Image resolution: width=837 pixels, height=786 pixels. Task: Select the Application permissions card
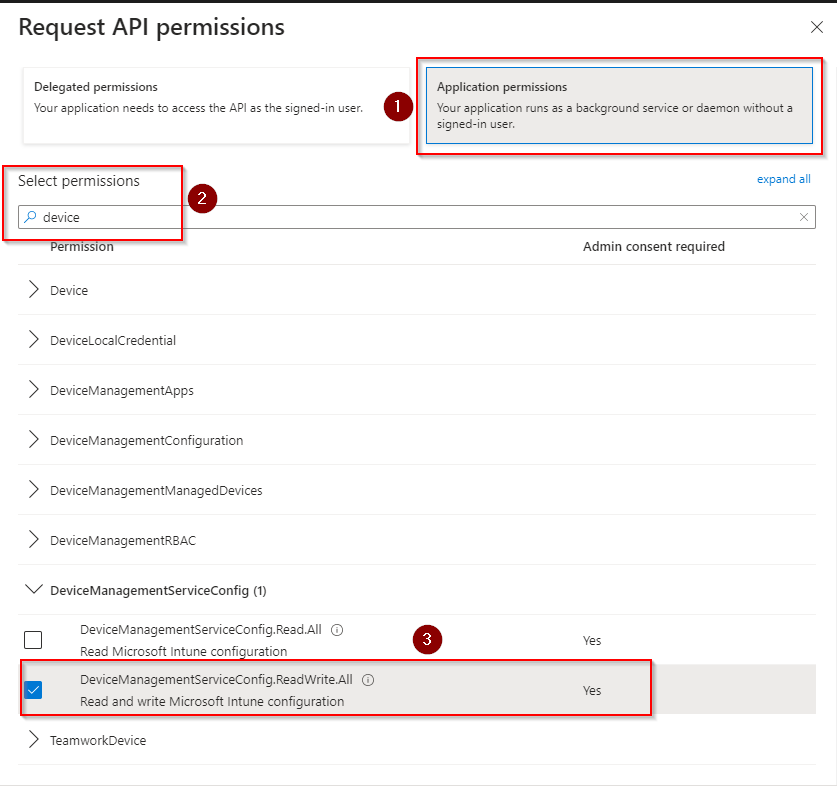tap(618, 105)
